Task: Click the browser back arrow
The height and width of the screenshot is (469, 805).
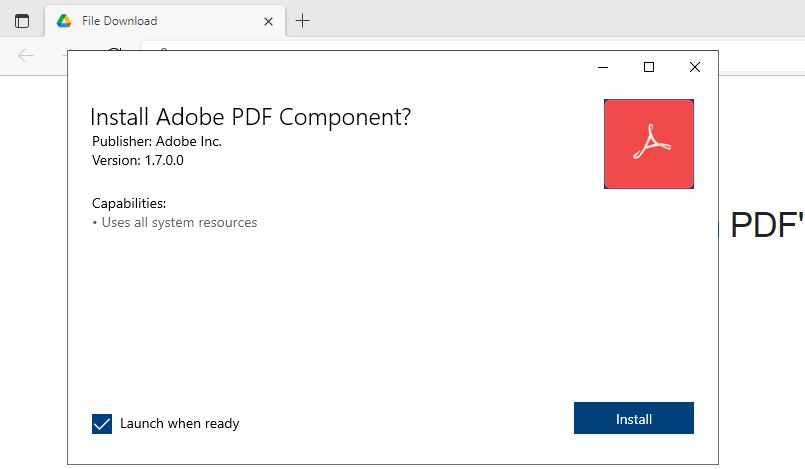Action: pos(26,55)
